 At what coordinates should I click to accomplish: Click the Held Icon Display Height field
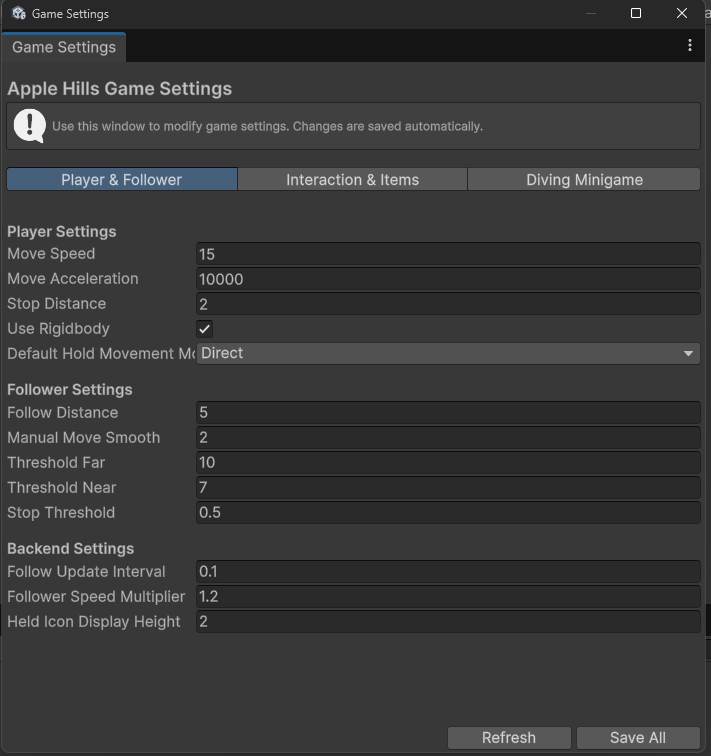pyautogui.click(x=448, y=622)
